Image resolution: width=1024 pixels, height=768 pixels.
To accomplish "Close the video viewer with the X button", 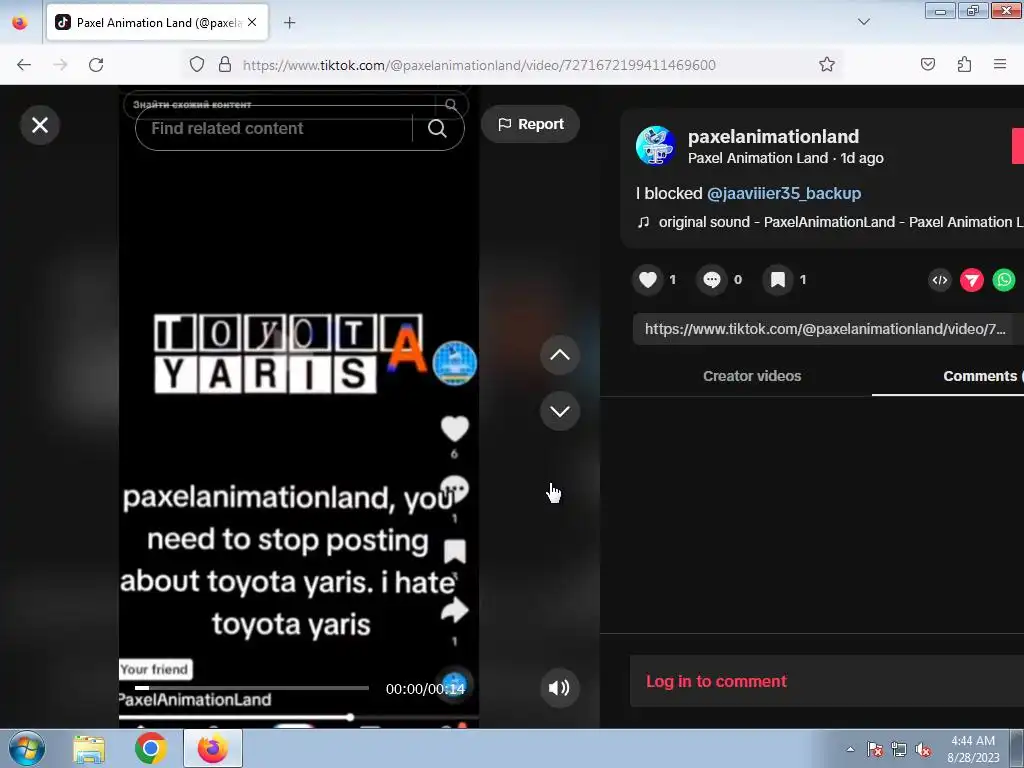I will (x=40, y=125).
